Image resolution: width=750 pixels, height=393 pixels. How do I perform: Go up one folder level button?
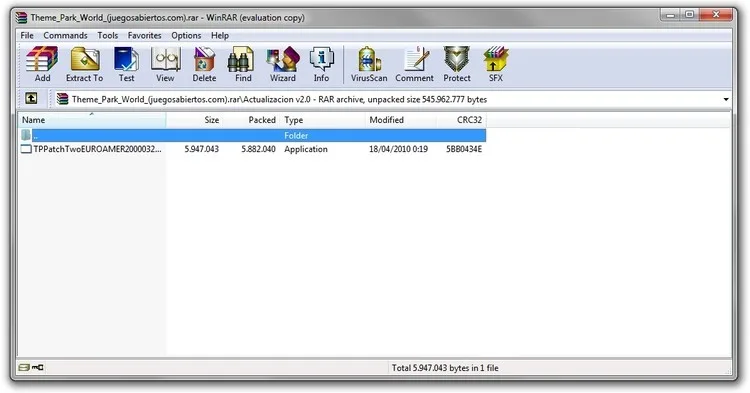(31, 99)
